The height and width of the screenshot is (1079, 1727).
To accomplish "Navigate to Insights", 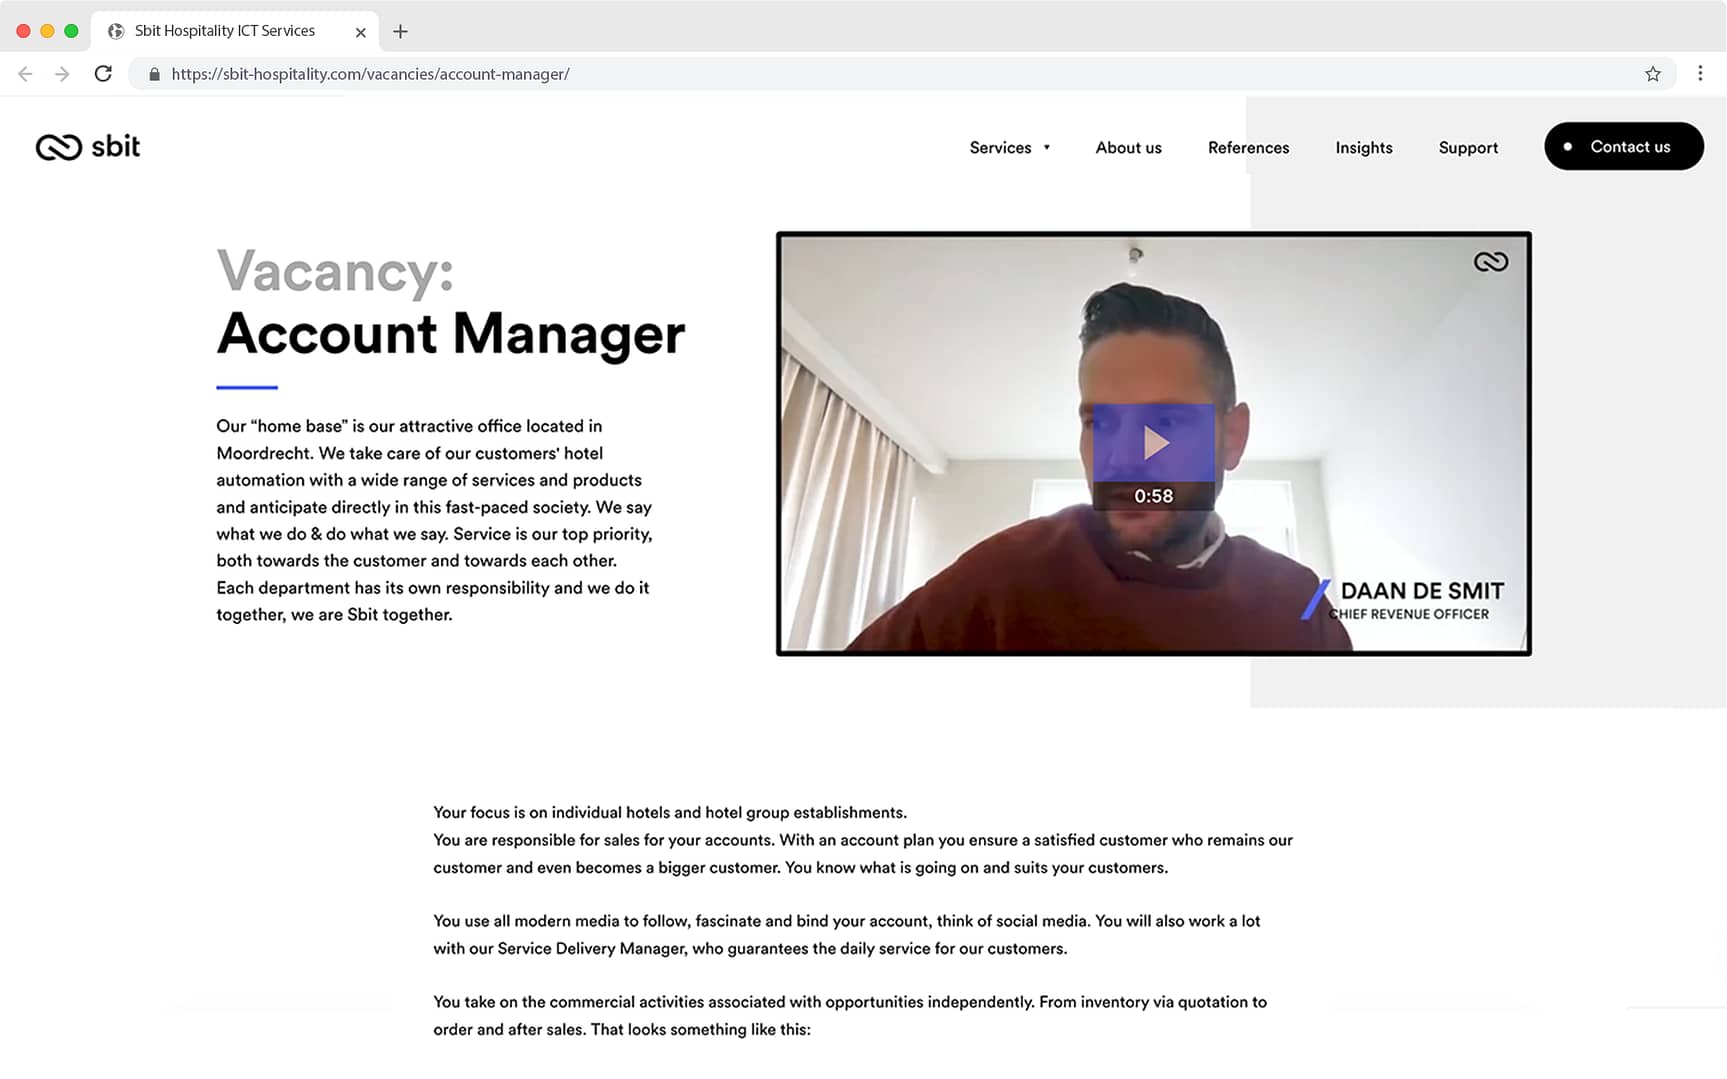I will click(x=1364, y=147).
